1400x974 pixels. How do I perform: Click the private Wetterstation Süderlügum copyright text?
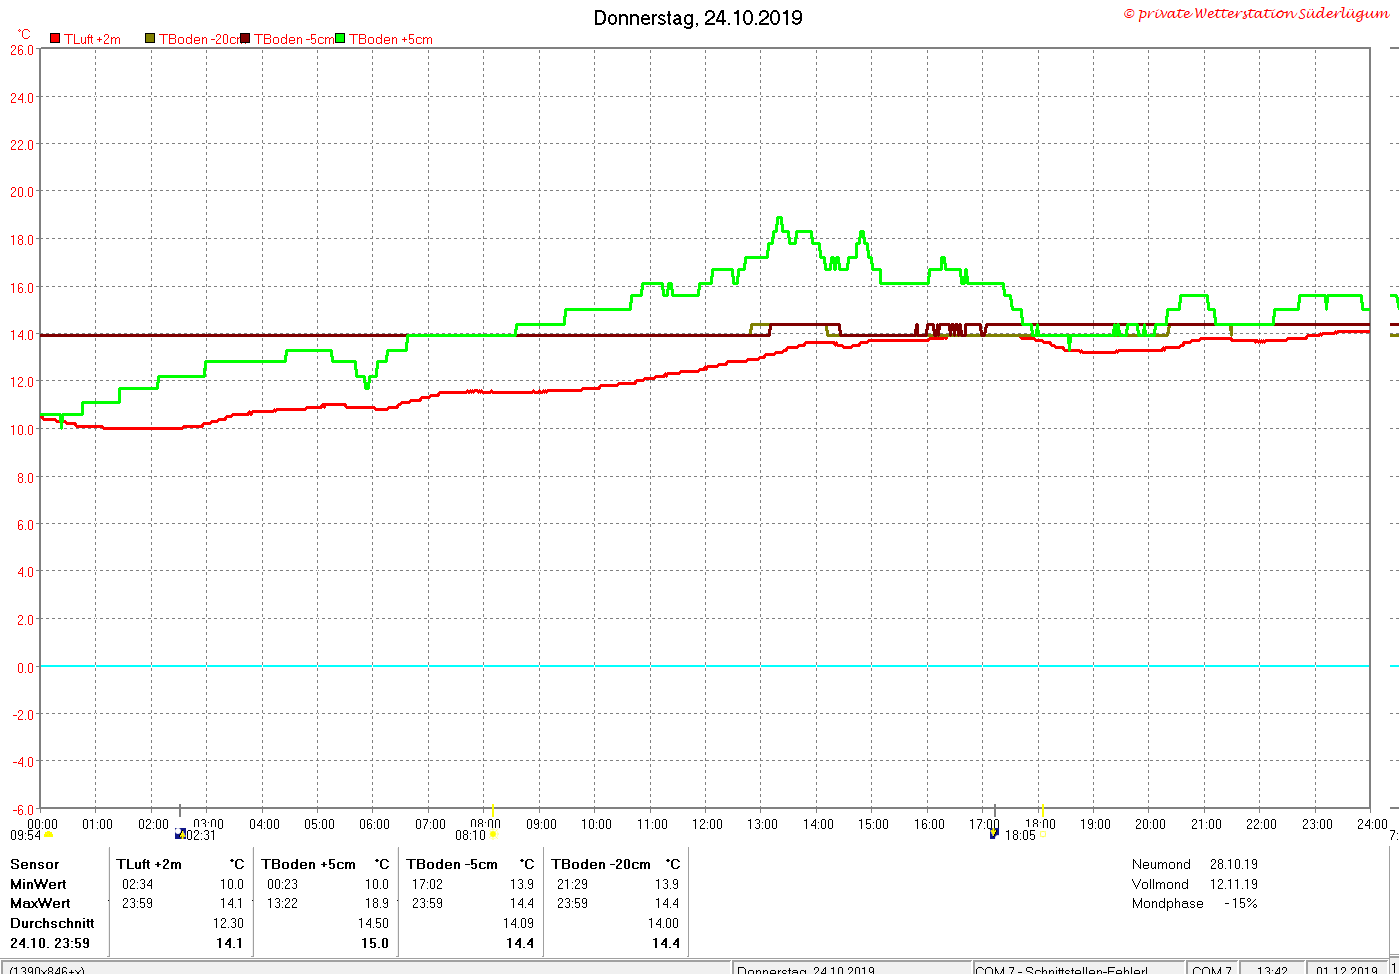click(1256, 13)
